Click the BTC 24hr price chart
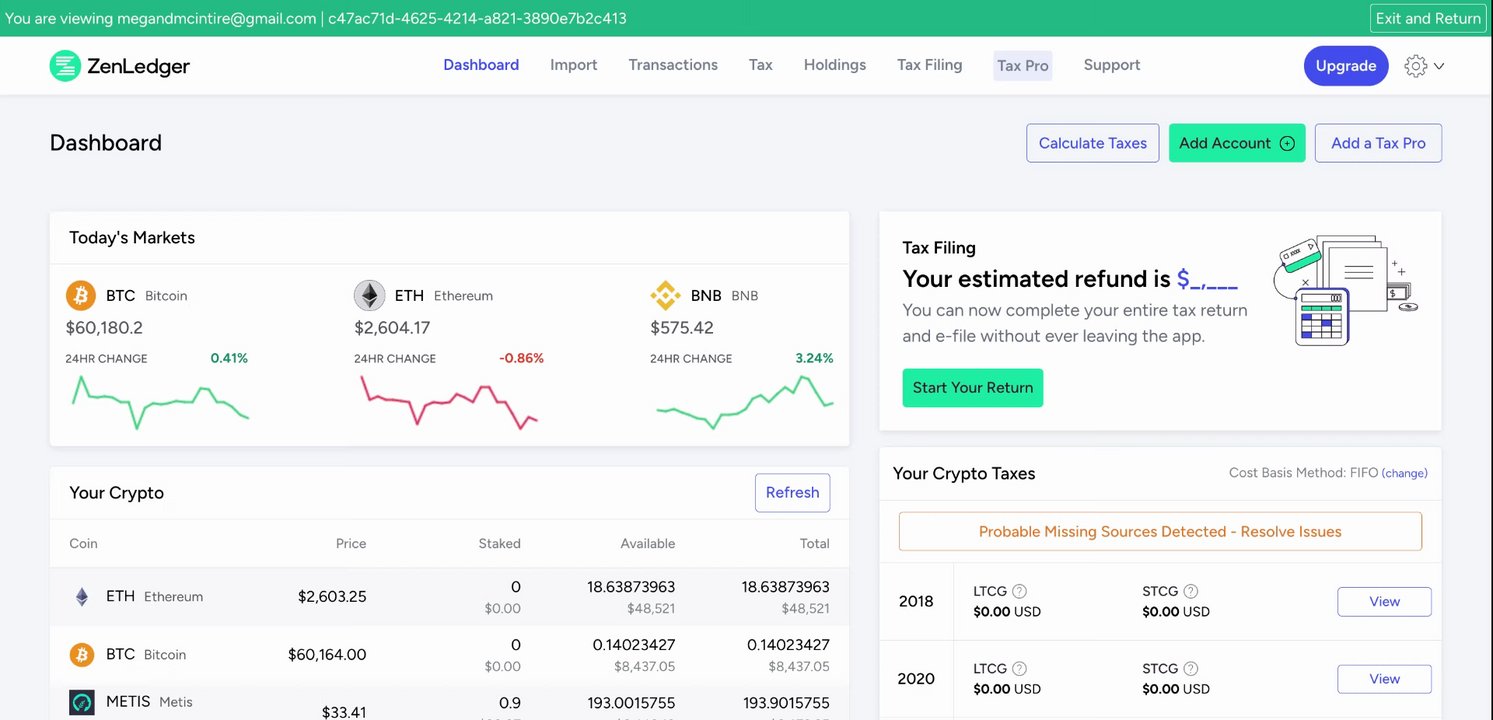 coord(160,402)
